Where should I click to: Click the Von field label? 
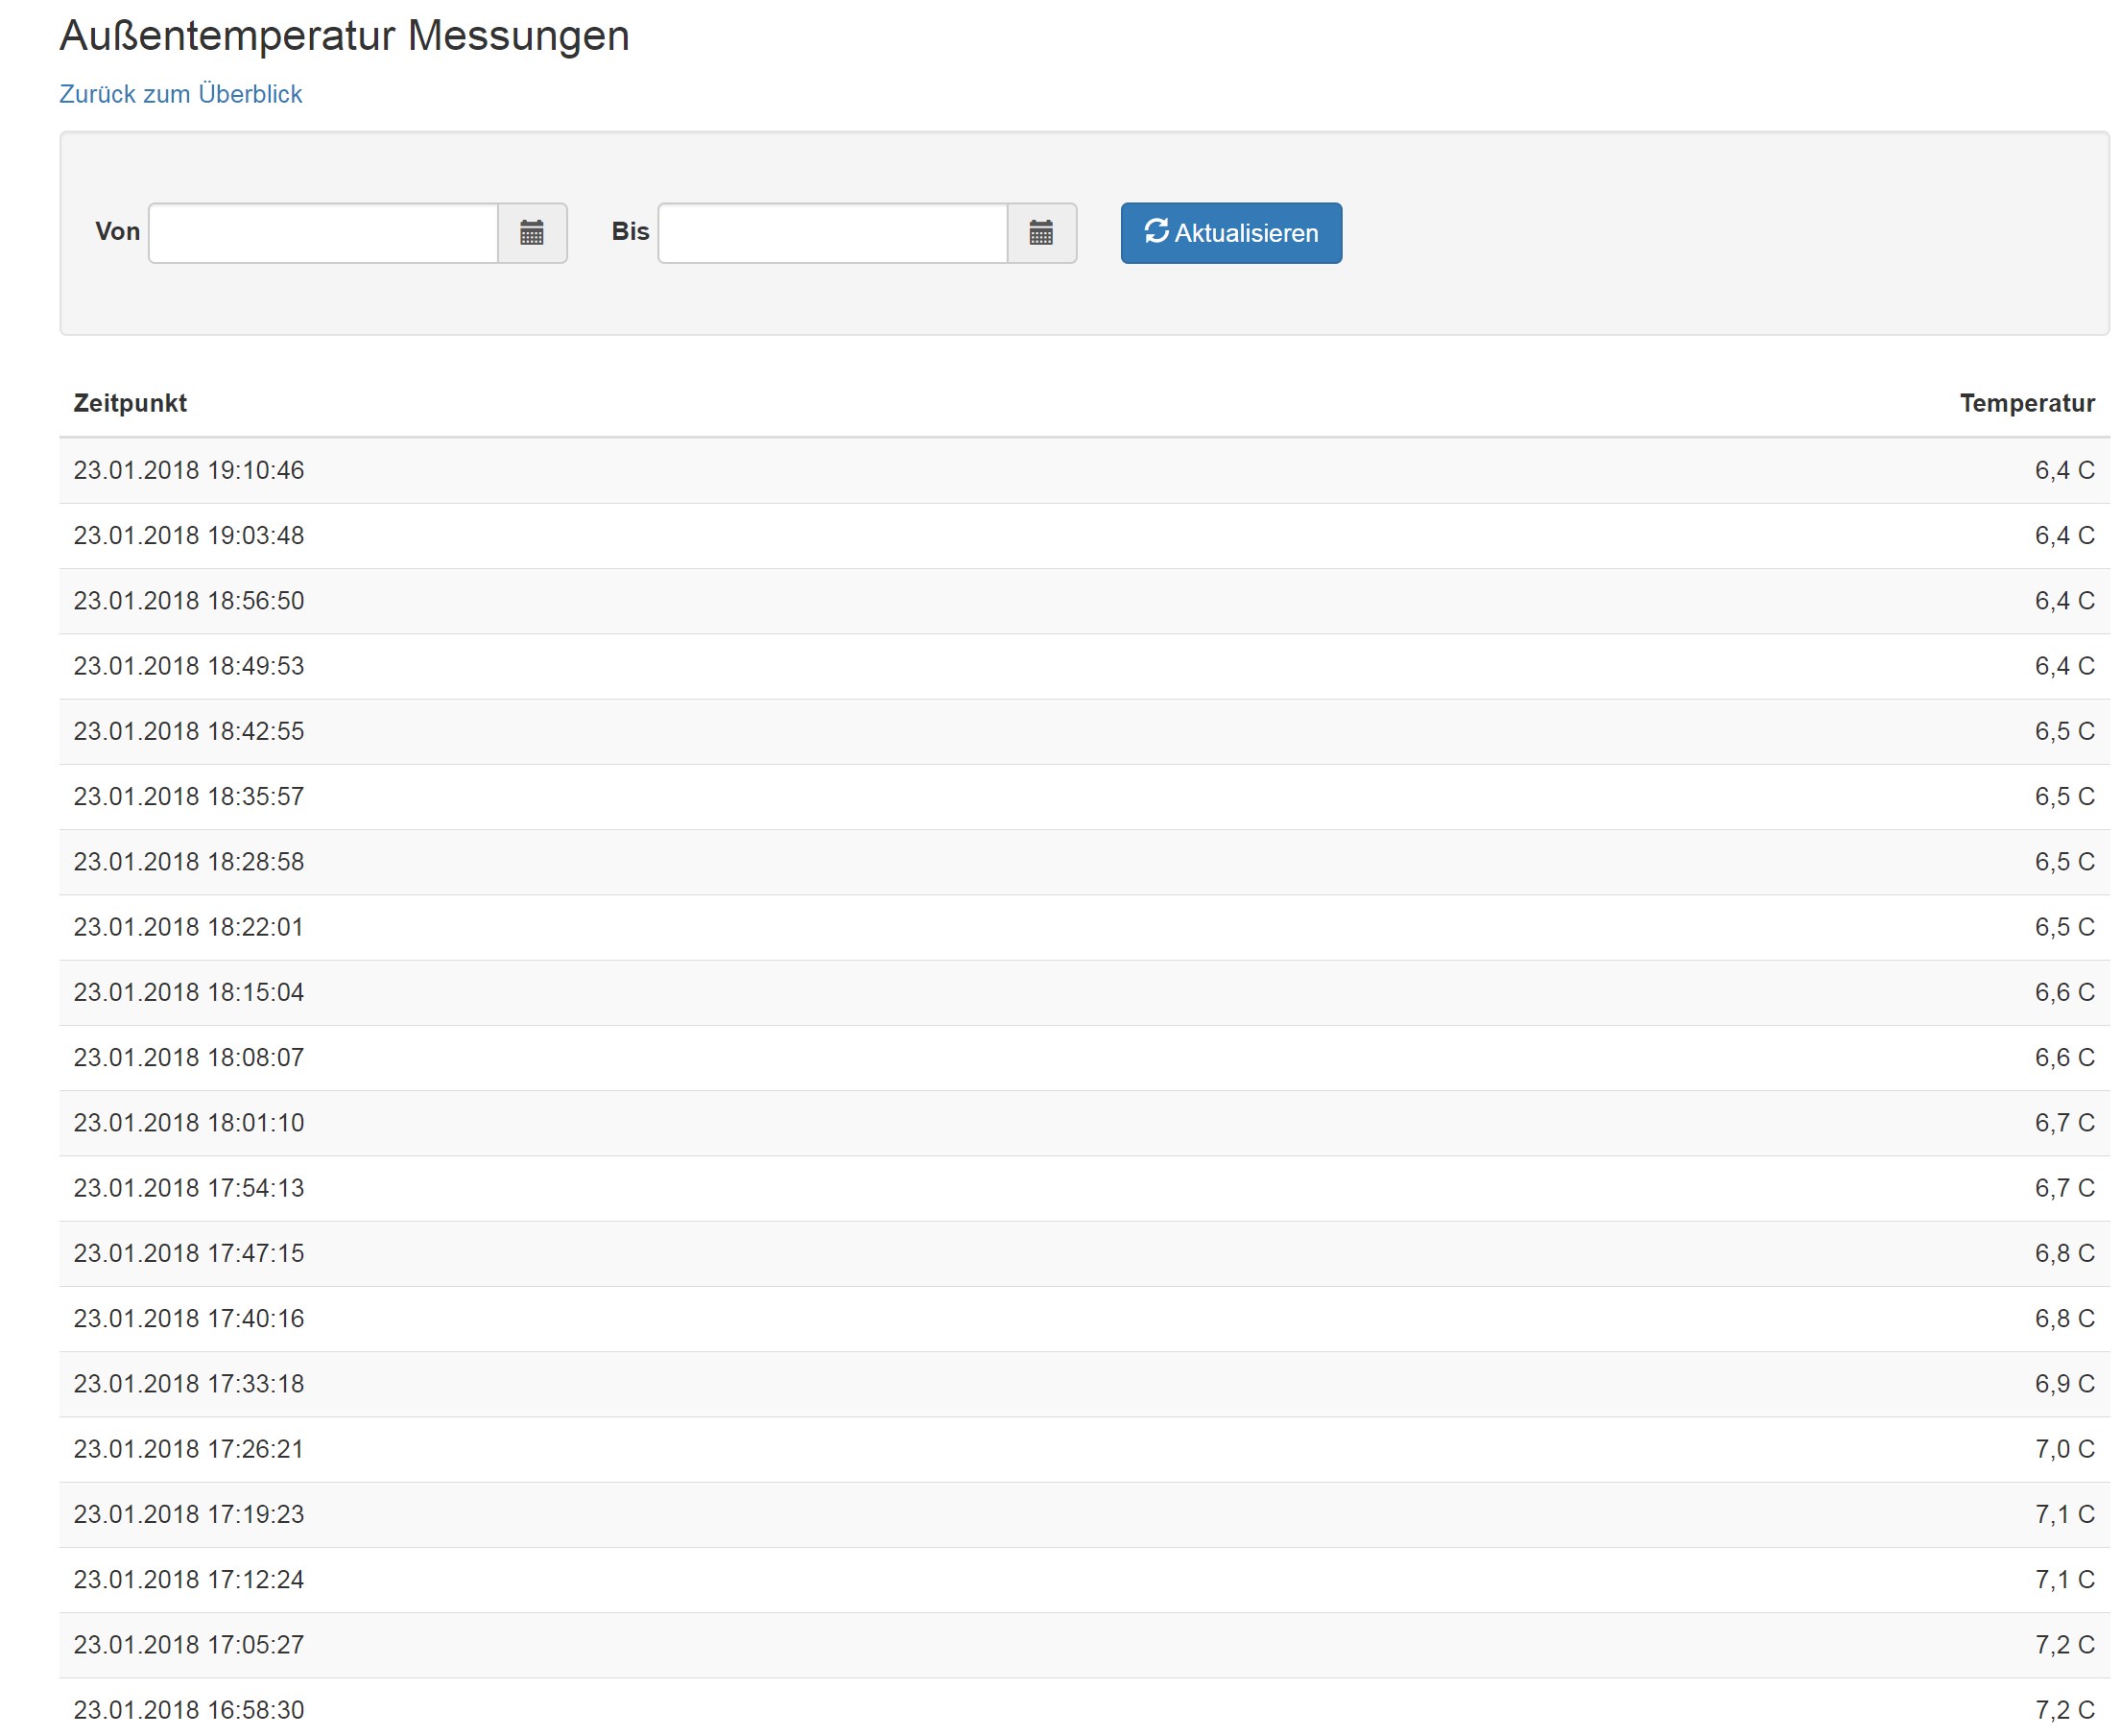point(117,232)
